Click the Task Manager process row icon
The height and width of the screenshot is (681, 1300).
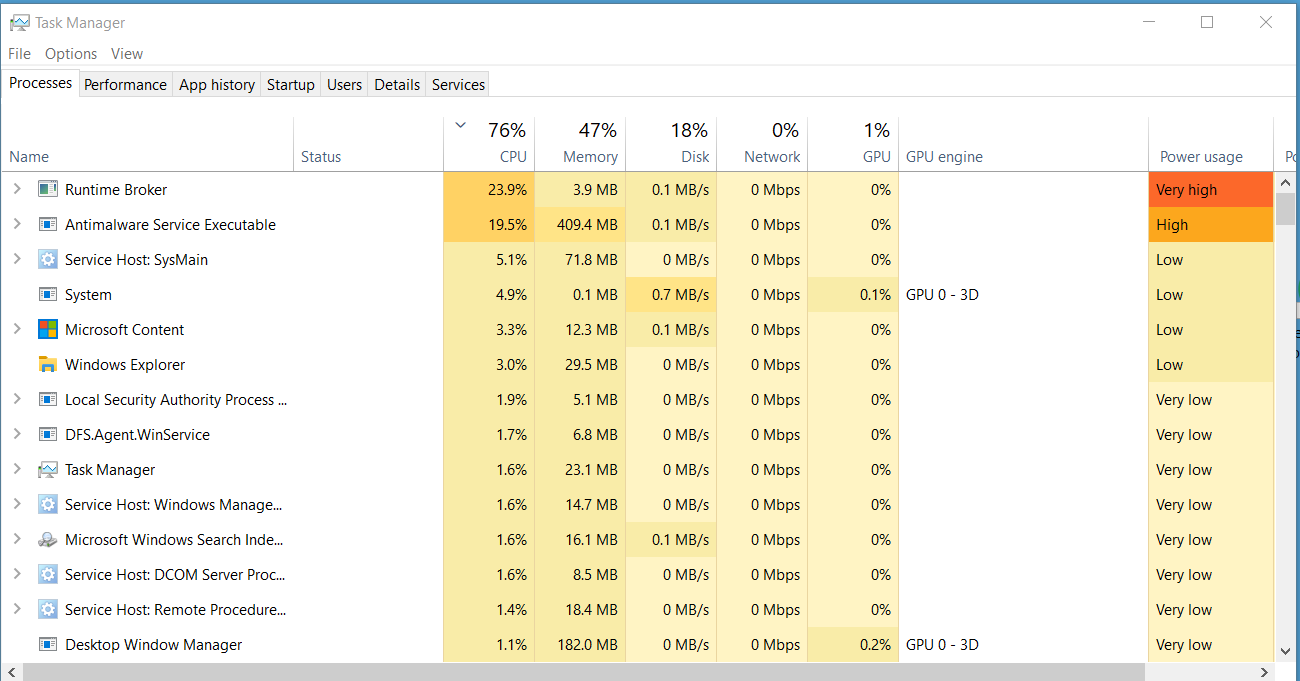[48, 469]
